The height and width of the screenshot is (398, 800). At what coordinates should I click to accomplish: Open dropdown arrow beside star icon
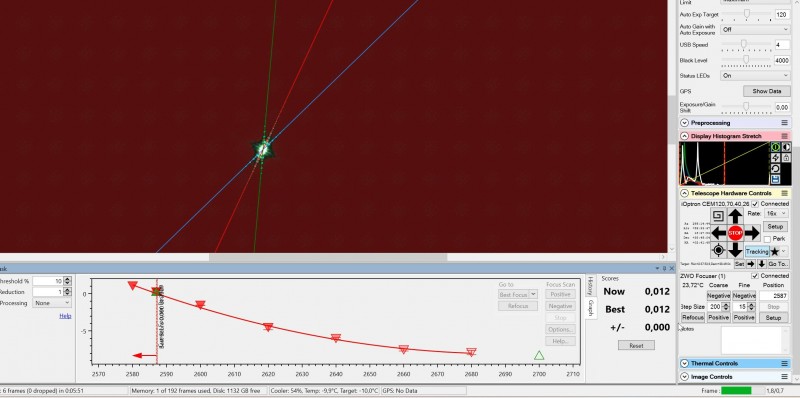pyautogui.click(x=784, y=252)
